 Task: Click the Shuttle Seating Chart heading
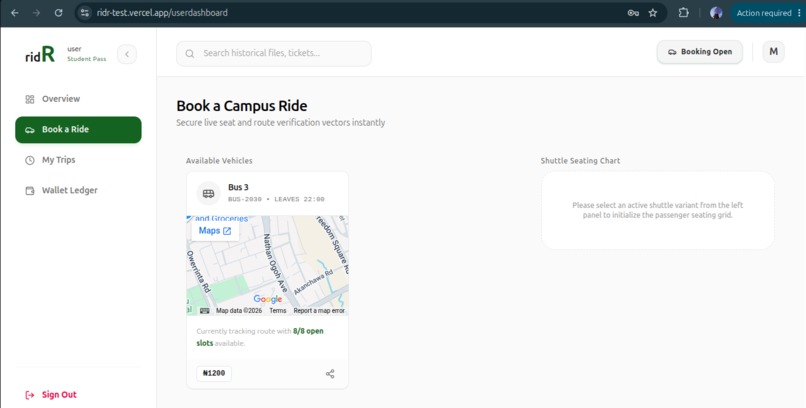(x=580, y=160)
